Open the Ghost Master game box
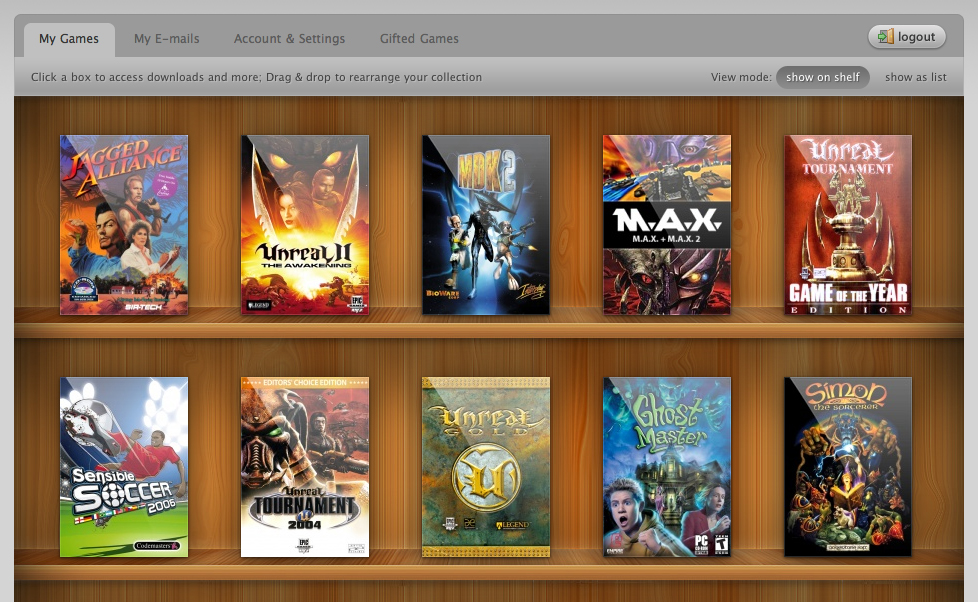The width and height of the screenshot is (978, 602). pos(667,467)
